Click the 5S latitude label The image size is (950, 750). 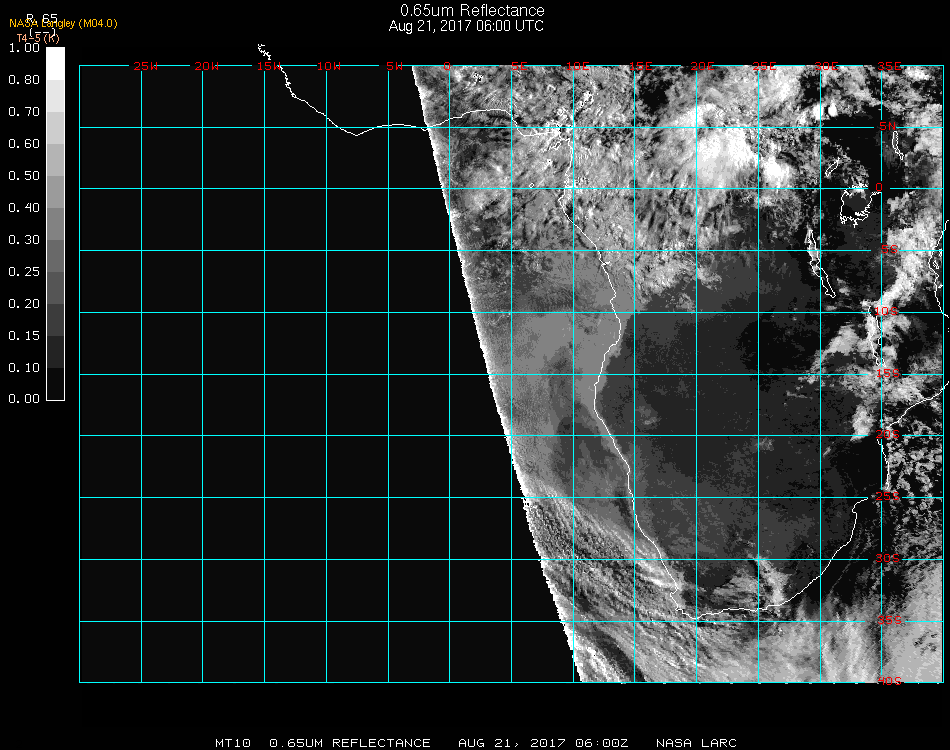click(889, 249)
